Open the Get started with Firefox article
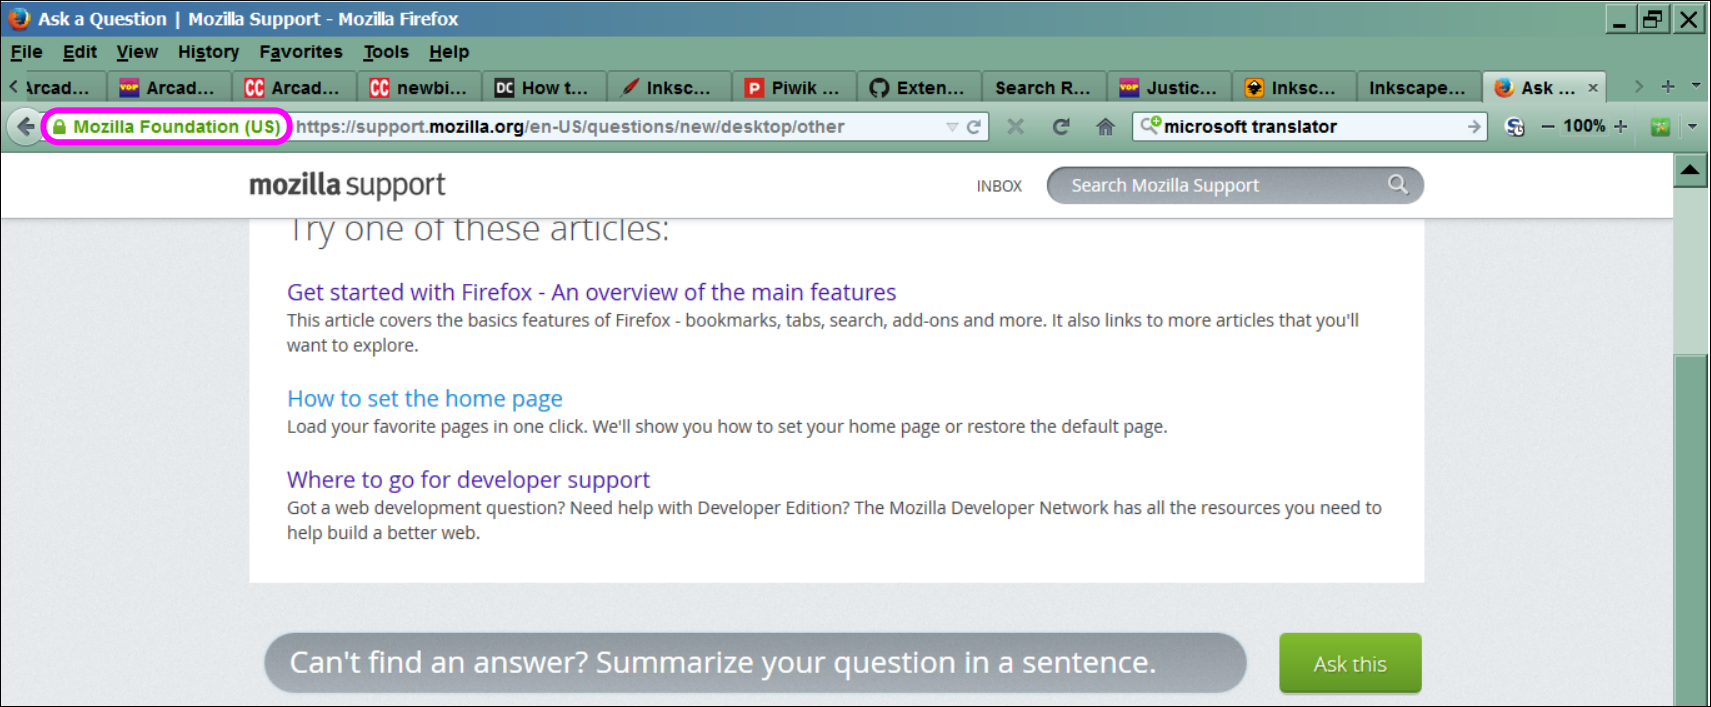Screen dimensions: 1711x707 tap(591, 292)
